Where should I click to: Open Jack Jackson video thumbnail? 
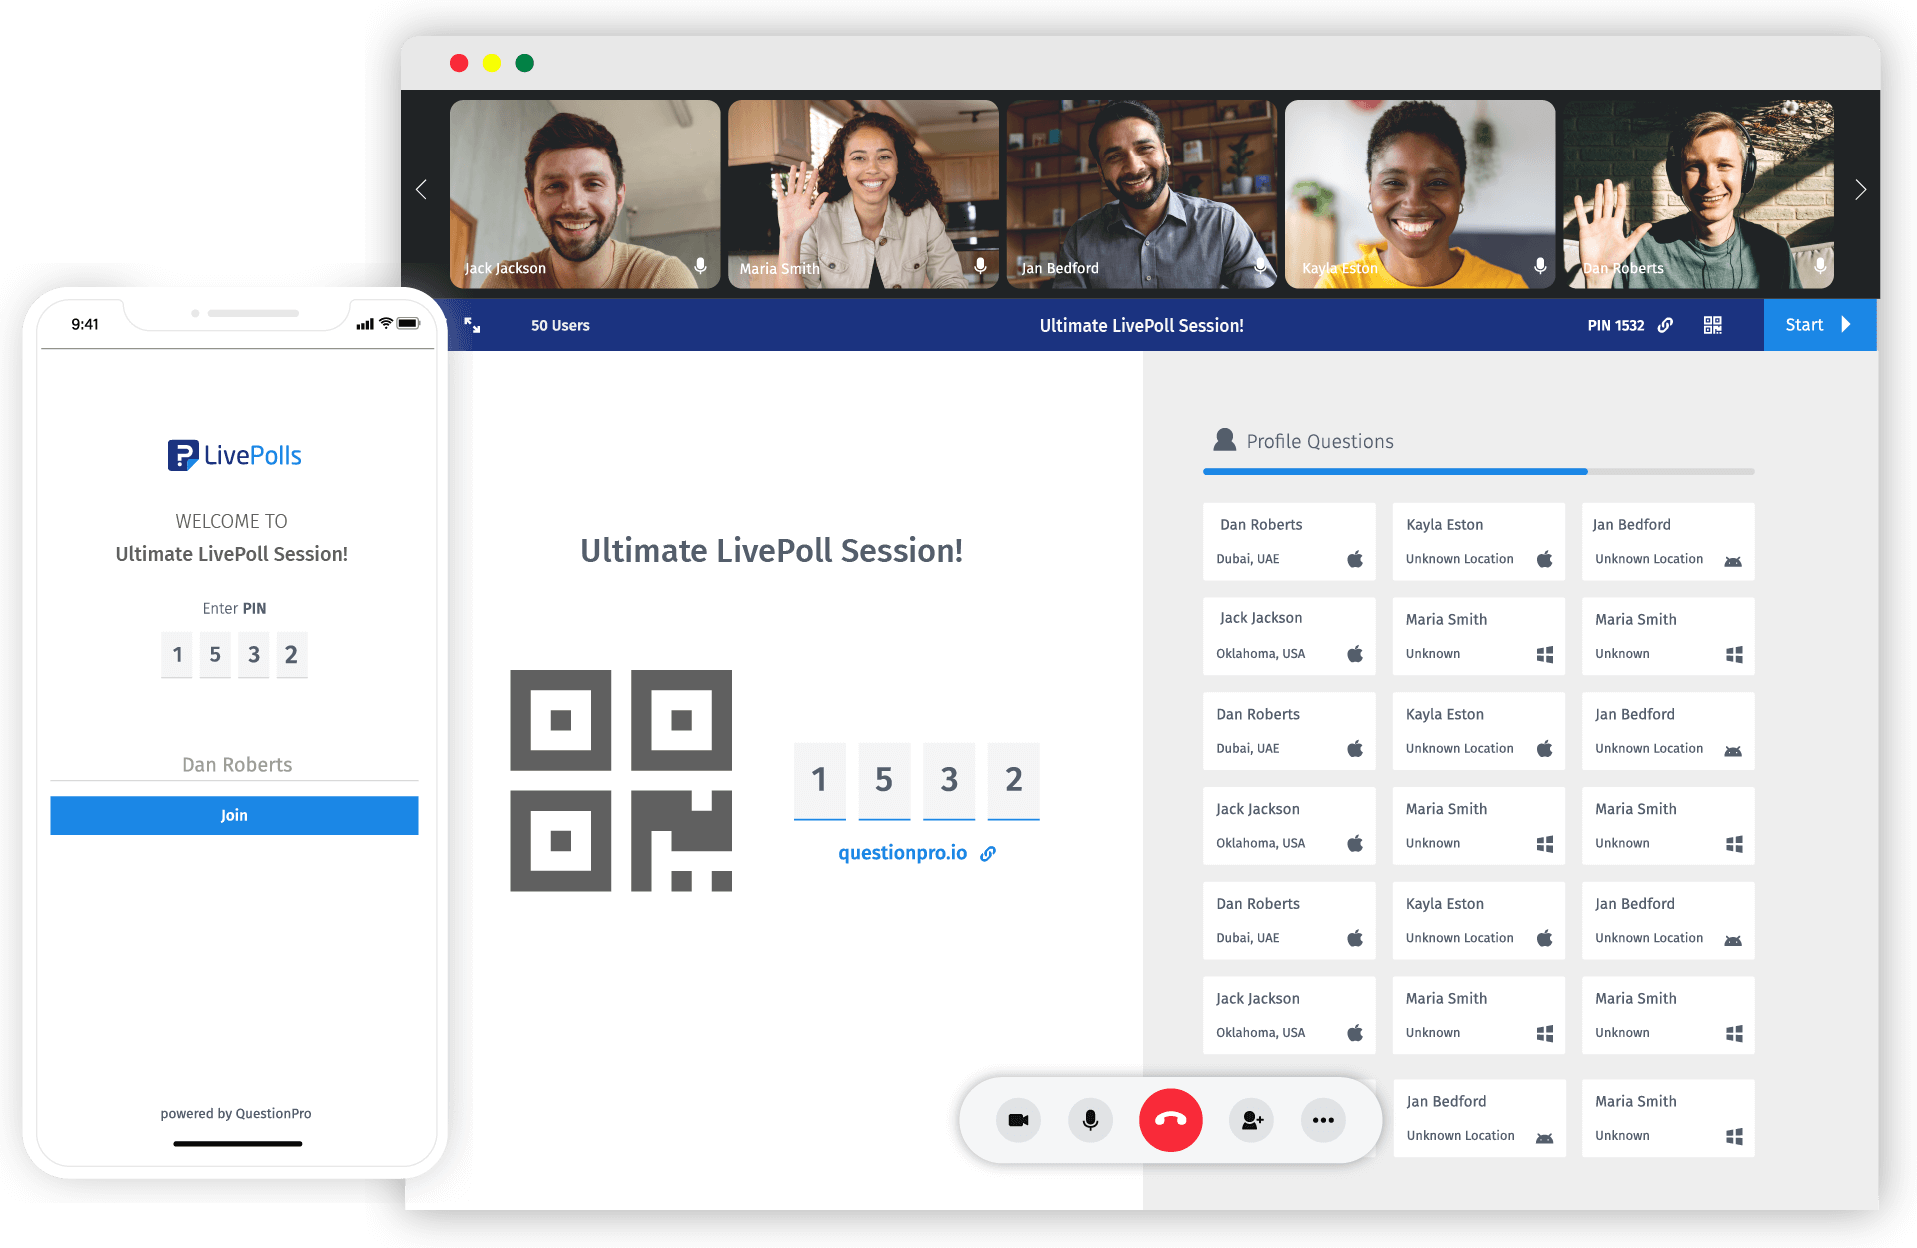585,194
